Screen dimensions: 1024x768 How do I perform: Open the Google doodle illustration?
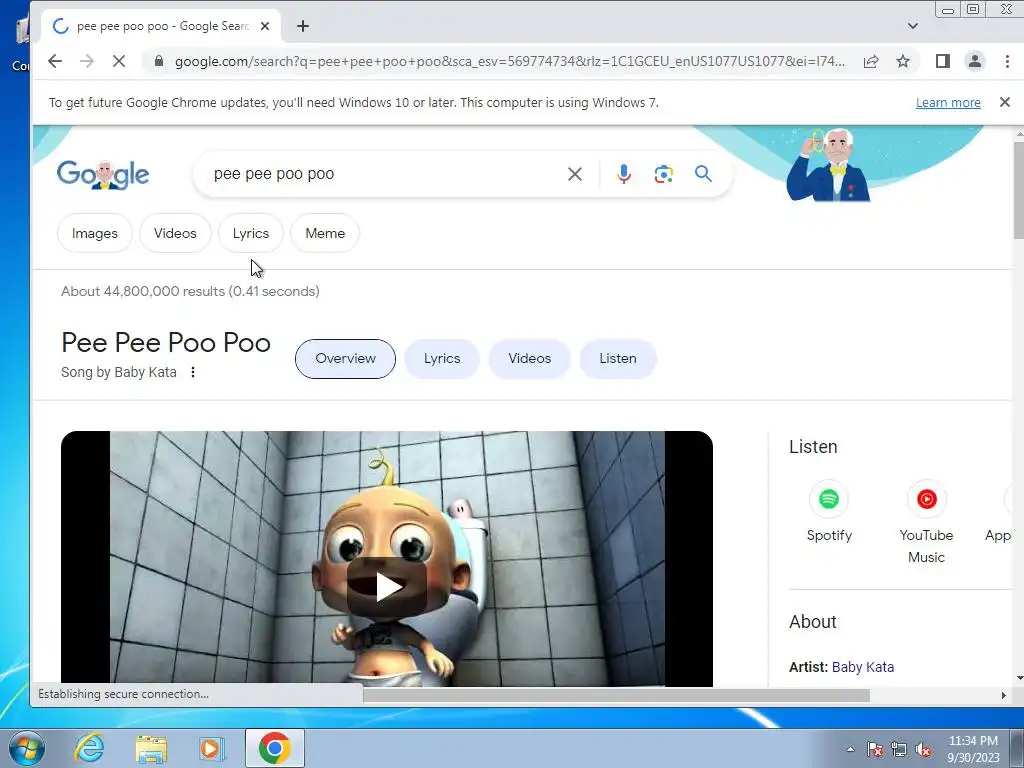[828, 165]
